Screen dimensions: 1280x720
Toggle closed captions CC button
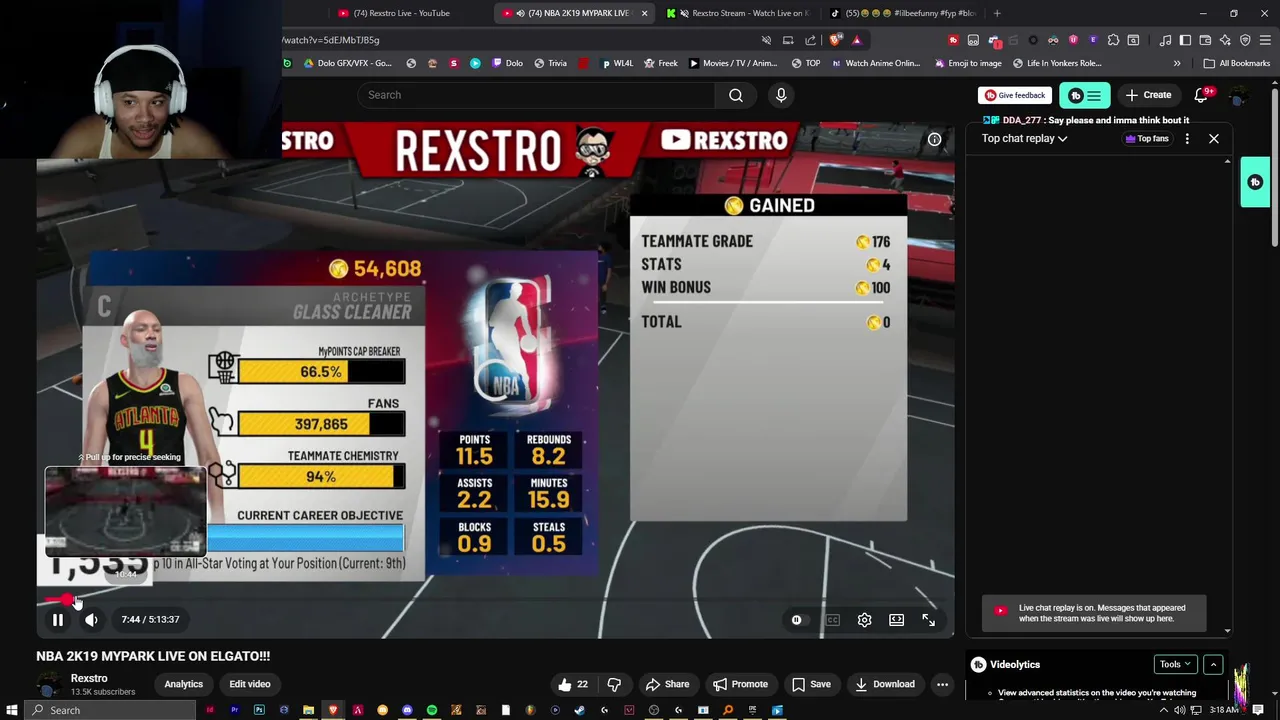pos(832,620)
